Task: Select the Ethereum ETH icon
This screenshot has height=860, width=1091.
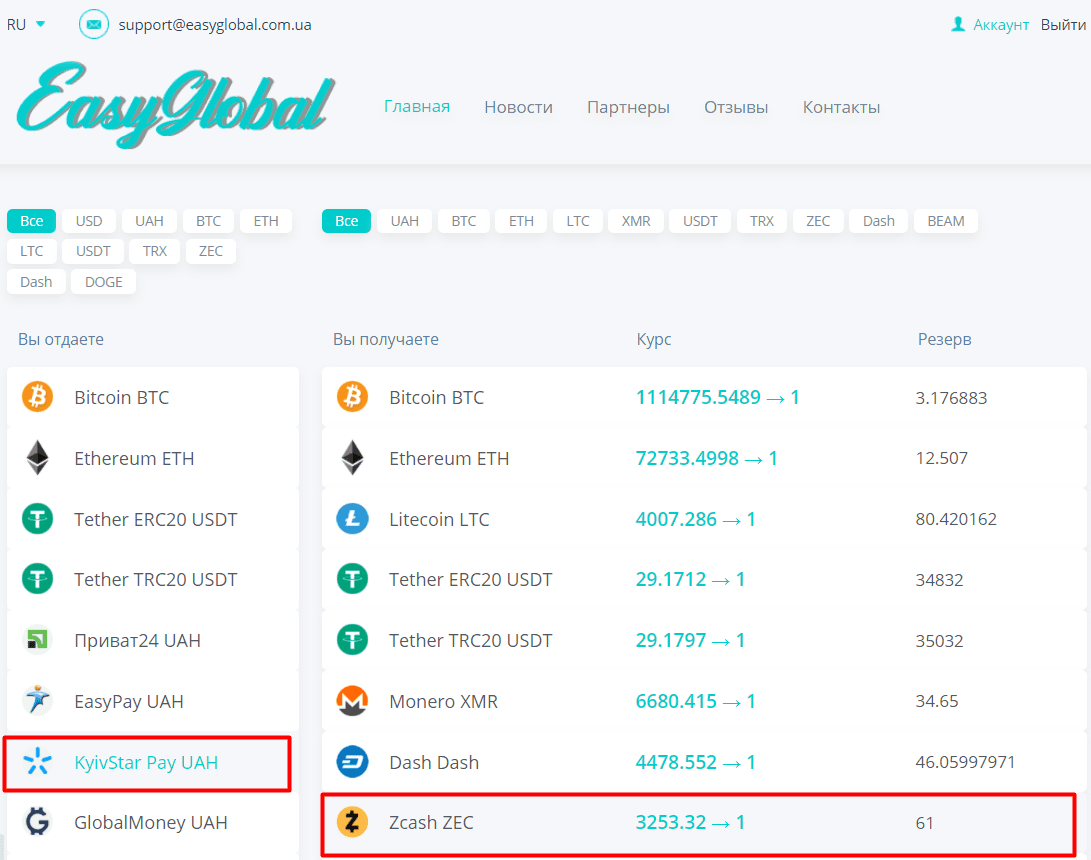Action: coord(37,457)
